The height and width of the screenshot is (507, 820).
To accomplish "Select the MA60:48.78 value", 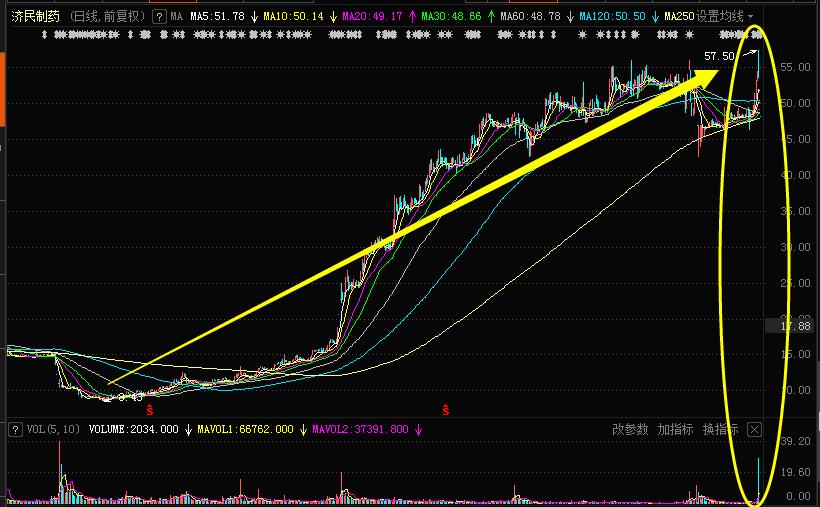I will pos(530,17).
